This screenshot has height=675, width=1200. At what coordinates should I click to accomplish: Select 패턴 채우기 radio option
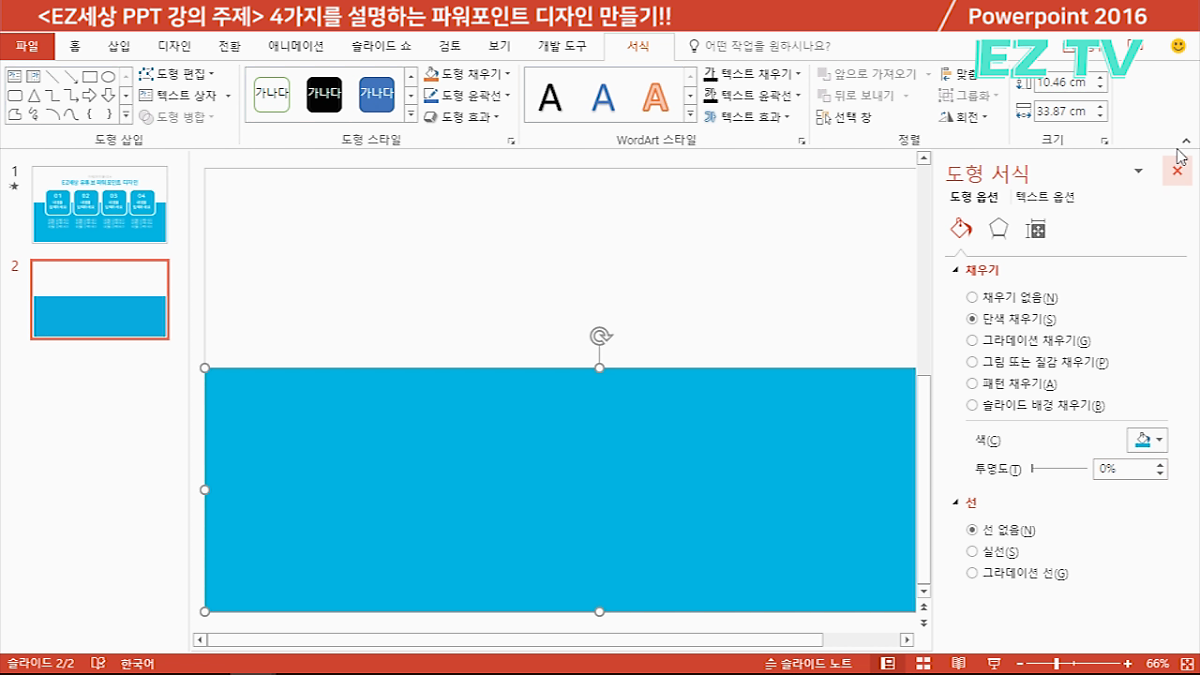coord(1011,384)
